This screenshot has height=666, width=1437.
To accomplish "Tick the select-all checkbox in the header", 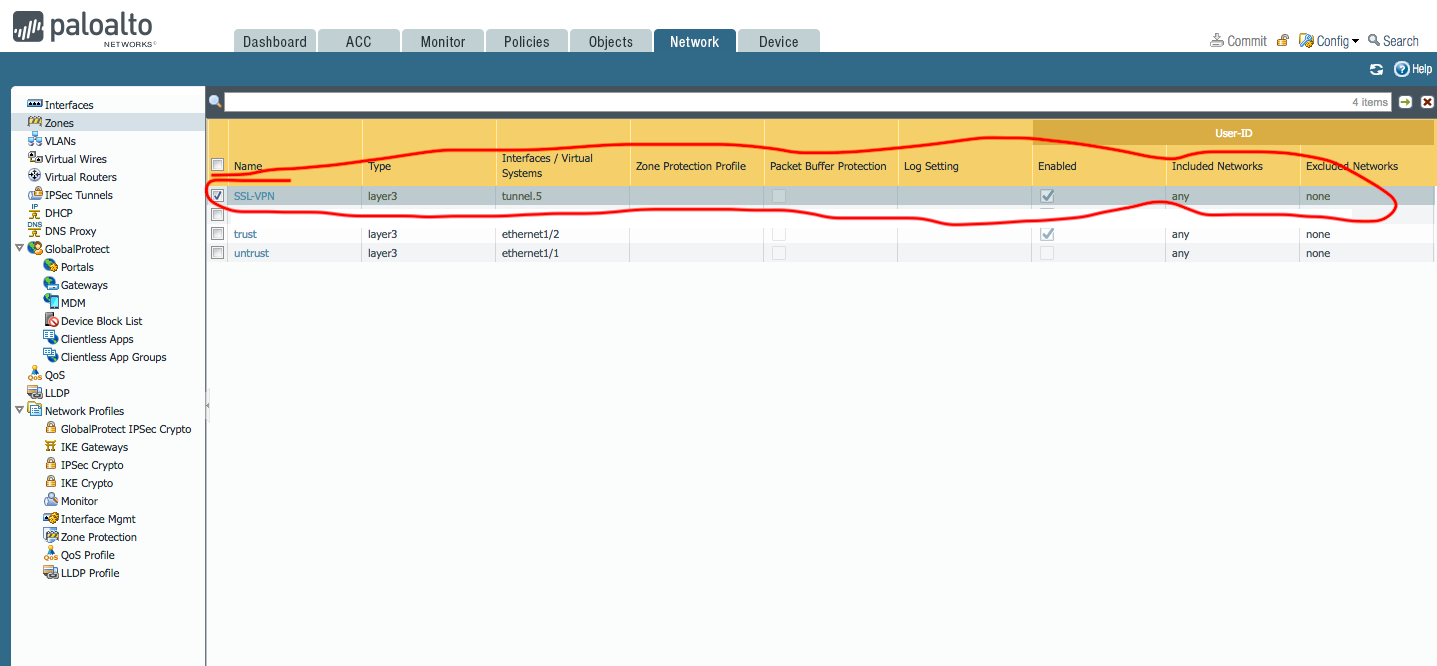I will [217, 165].
